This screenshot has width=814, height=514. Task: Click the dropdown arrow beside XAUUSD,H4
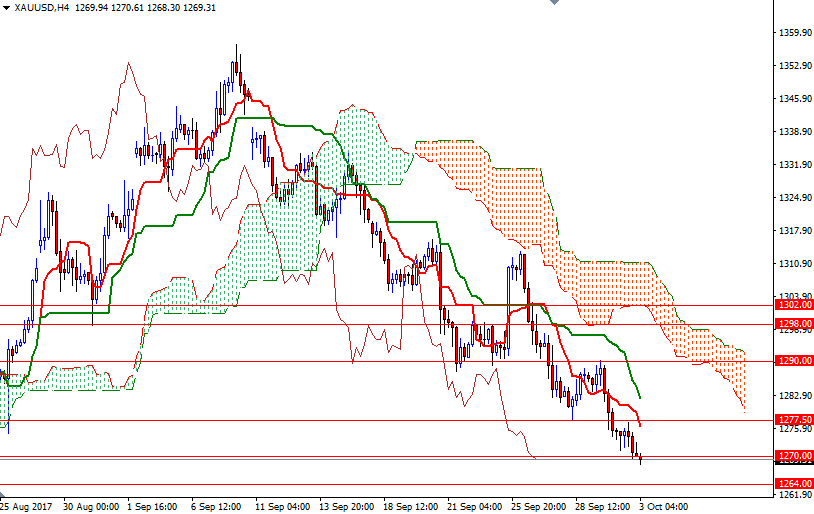[x=6, y=8]
